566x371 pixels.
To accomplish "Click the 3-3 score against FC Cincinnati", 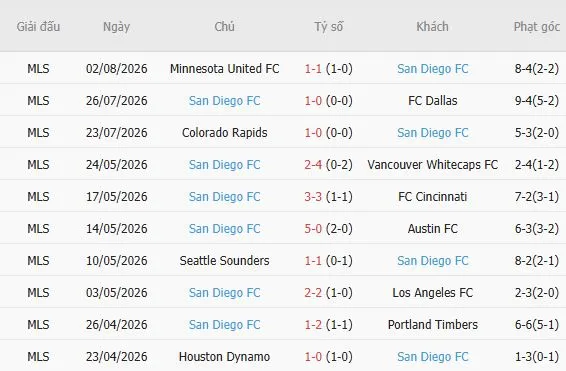I will click(x=313, y=197).
